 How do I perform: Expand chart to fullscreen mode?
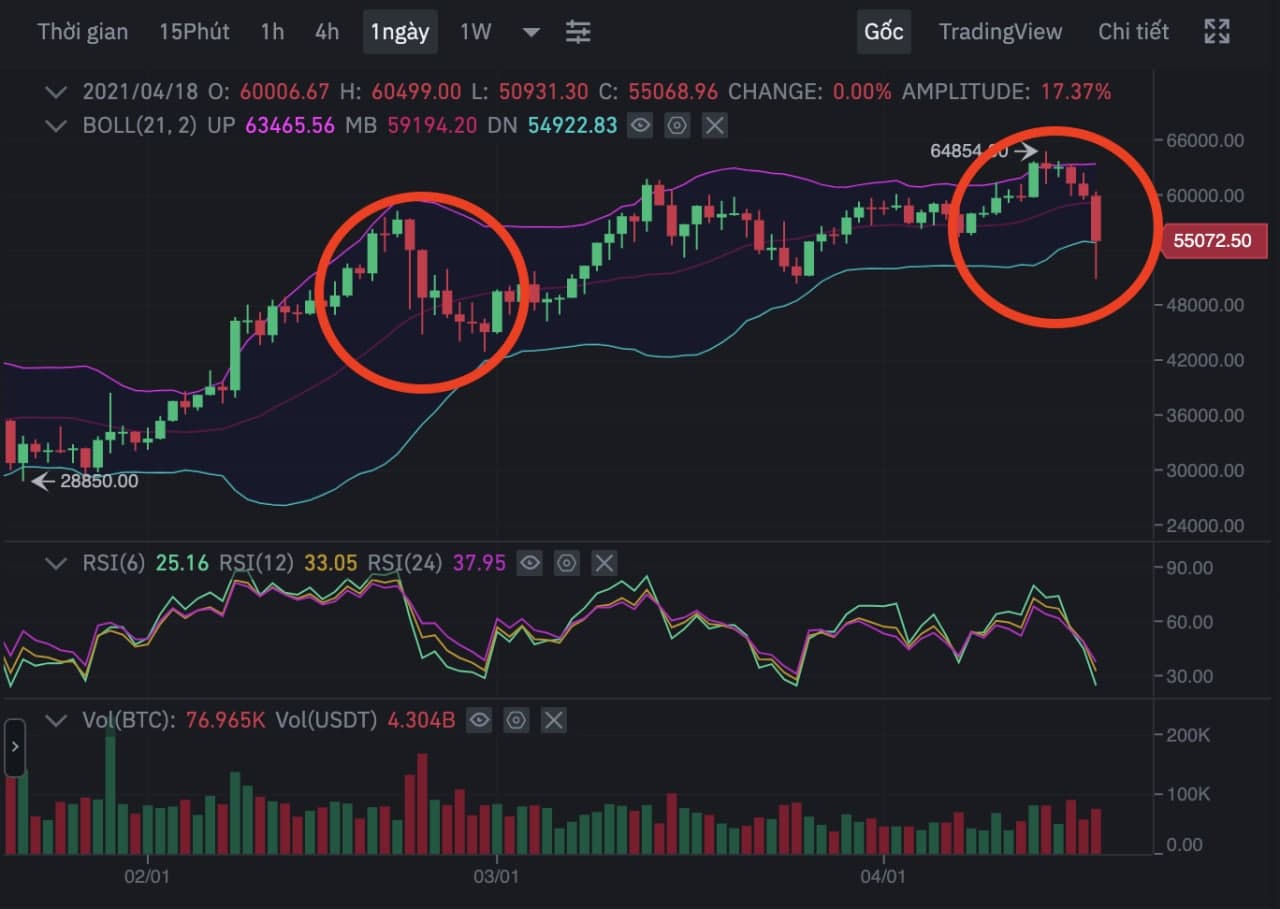pos(1217,31)
